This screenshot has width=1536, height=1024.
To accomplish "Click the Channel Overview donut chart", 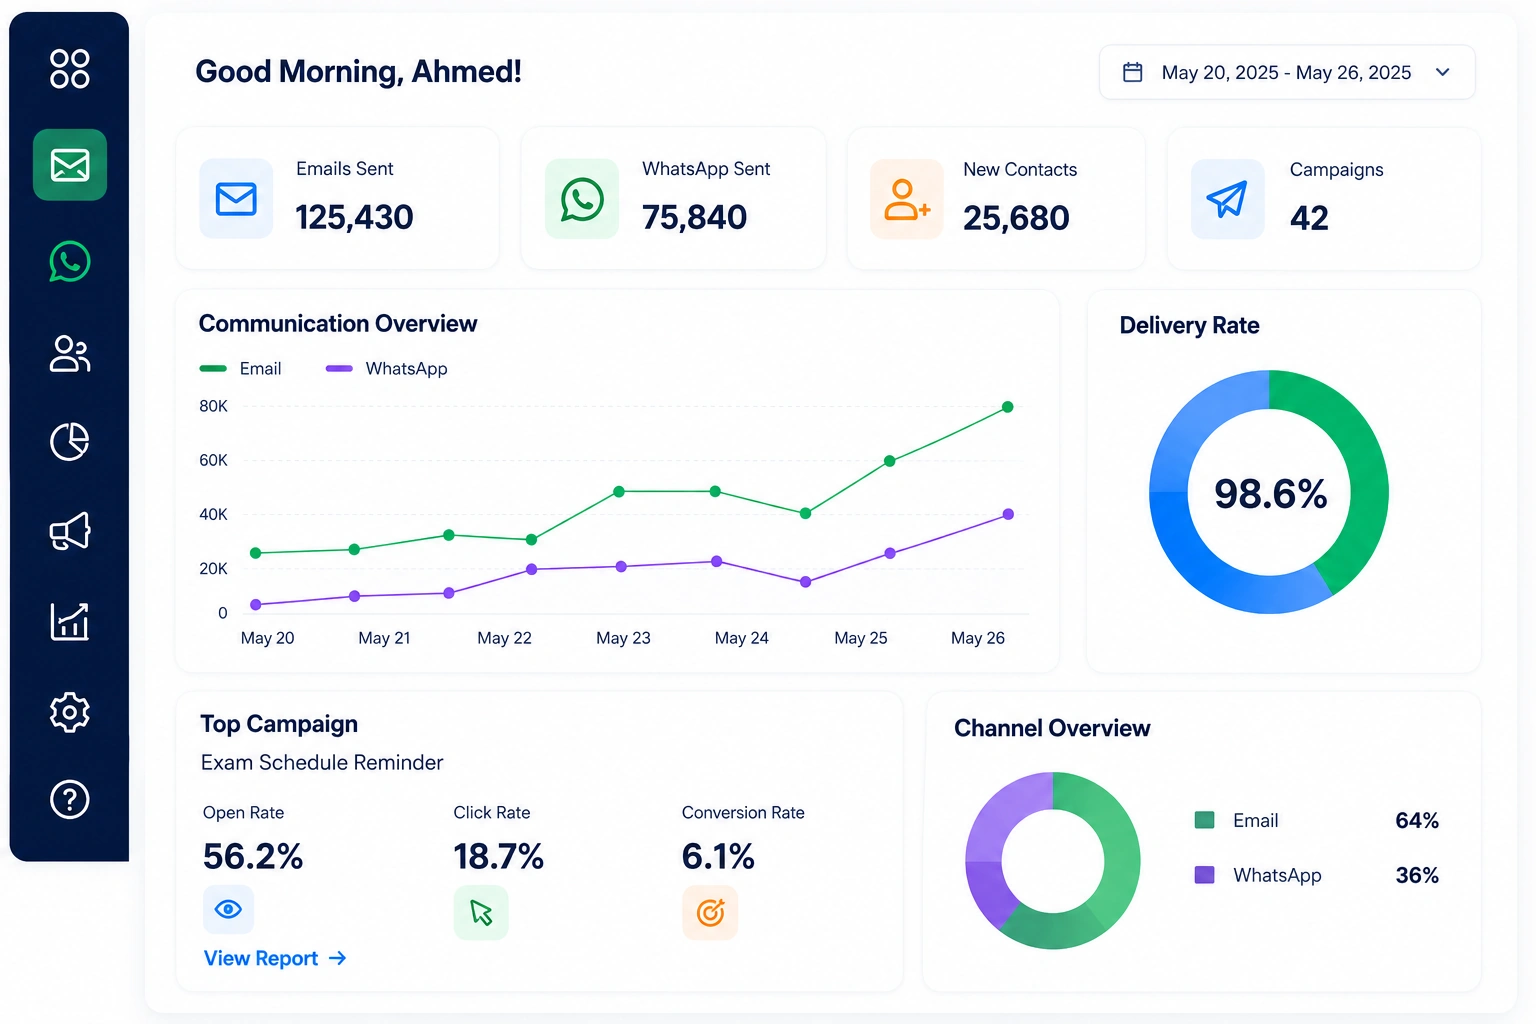I will pos(1053,860).
